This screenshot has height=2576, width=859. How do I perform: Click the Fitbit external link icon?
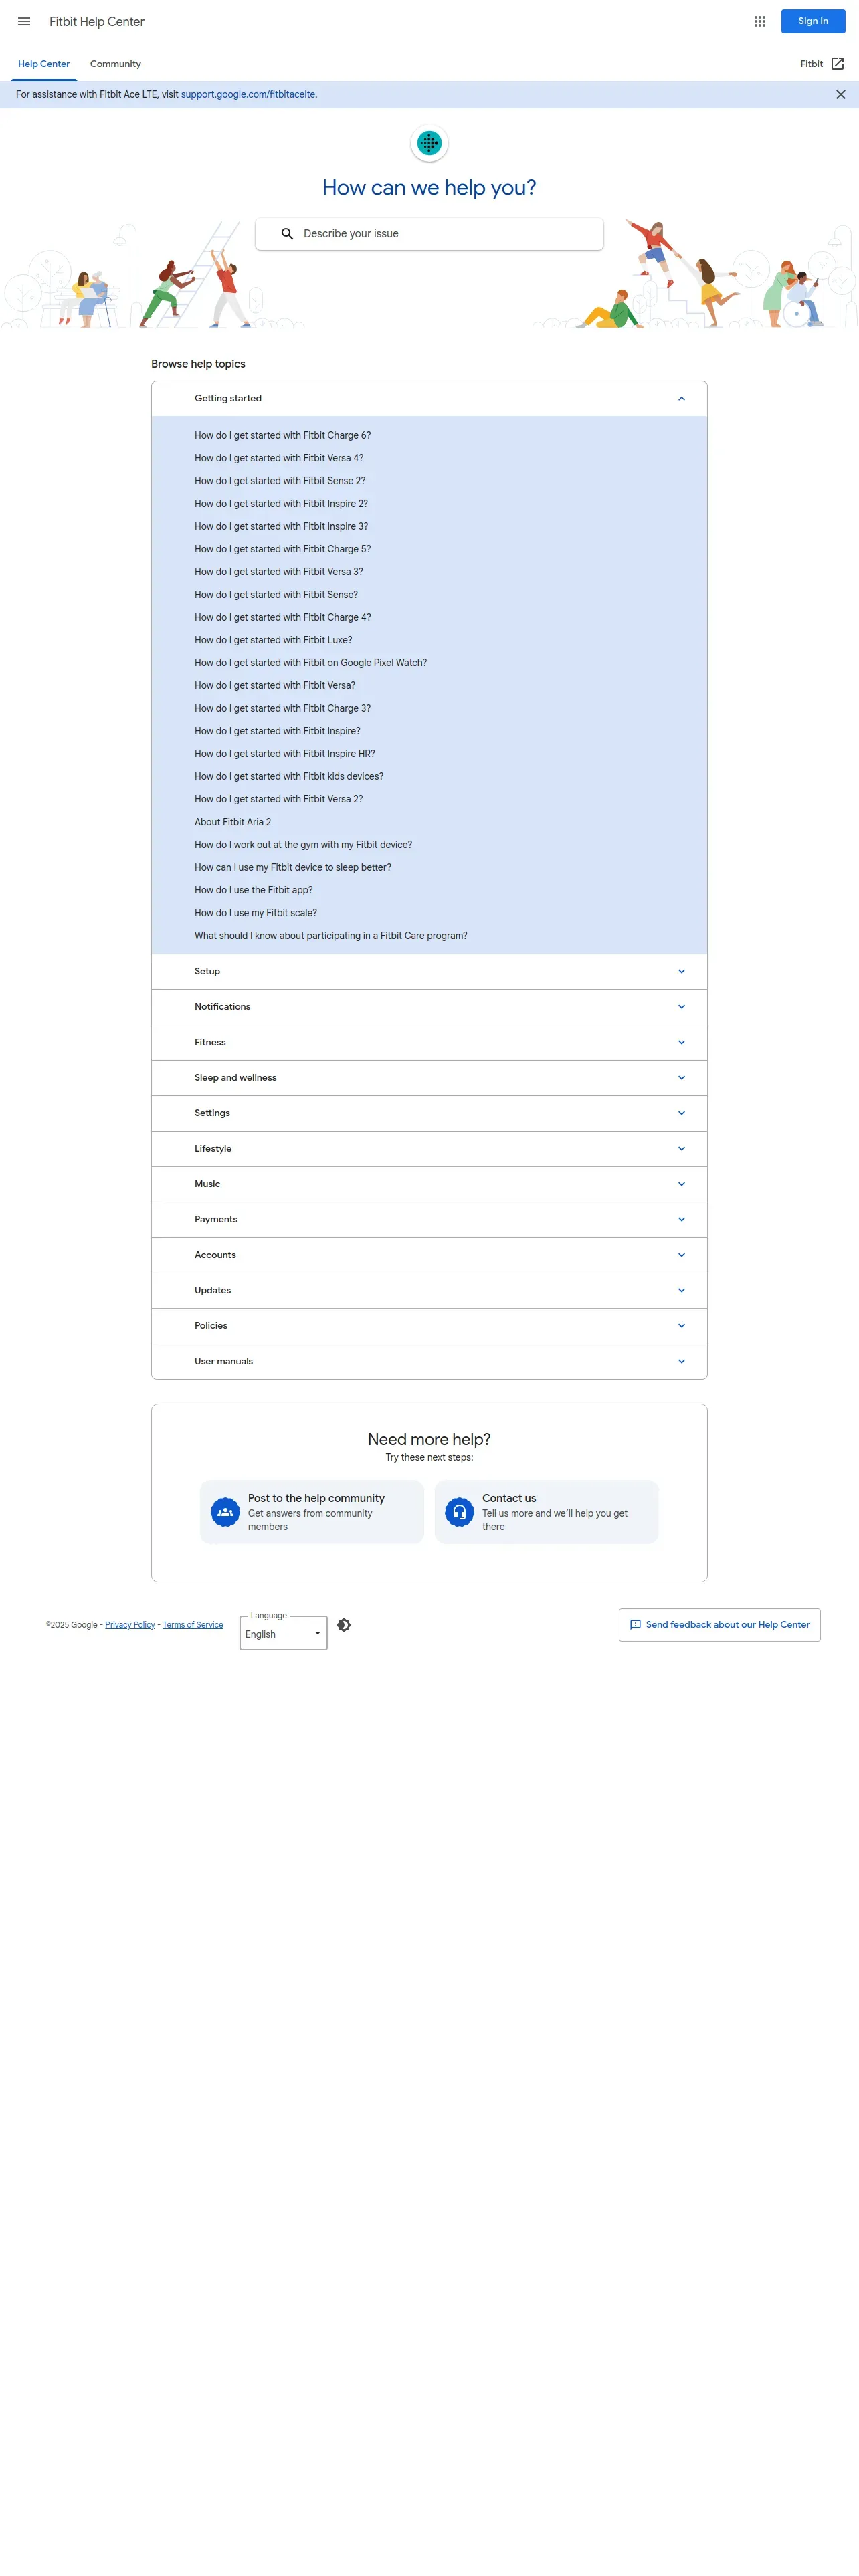(x=838, y=64)
